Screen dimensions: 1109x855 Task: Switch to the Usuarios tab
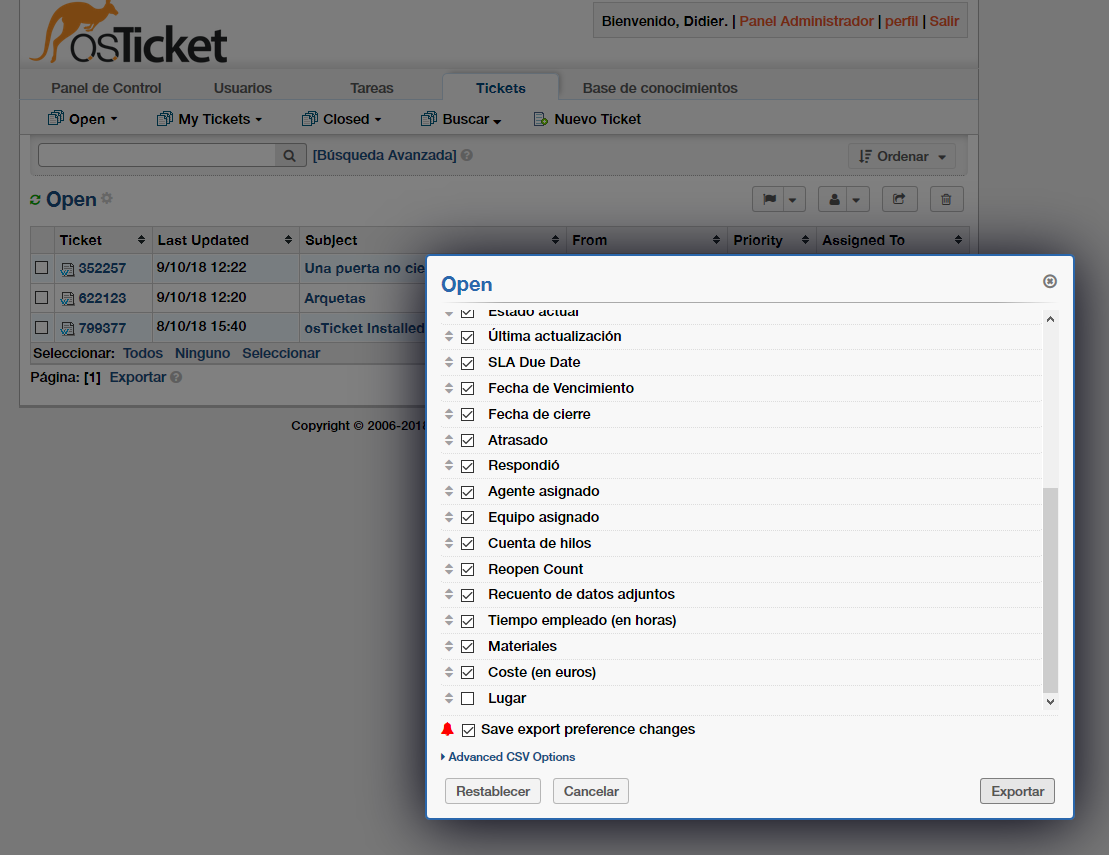pos(242,88)
